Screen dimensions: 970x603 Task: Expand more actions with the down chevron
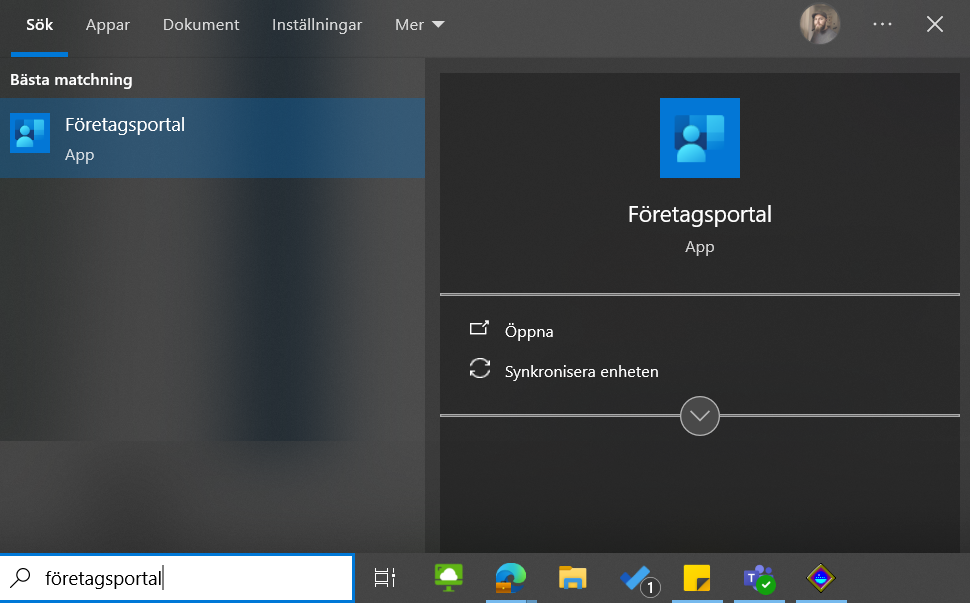[x=700, y=416]
